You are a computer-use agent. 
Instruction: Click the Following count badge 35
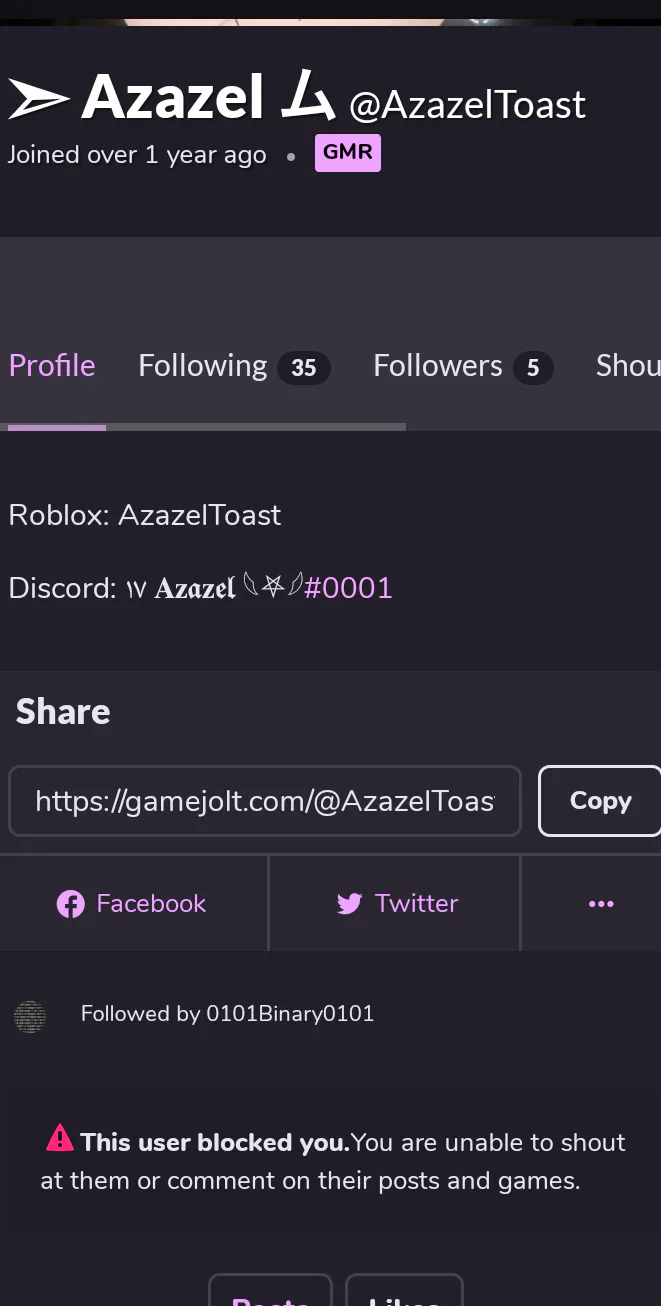click(x=304, y=368)
